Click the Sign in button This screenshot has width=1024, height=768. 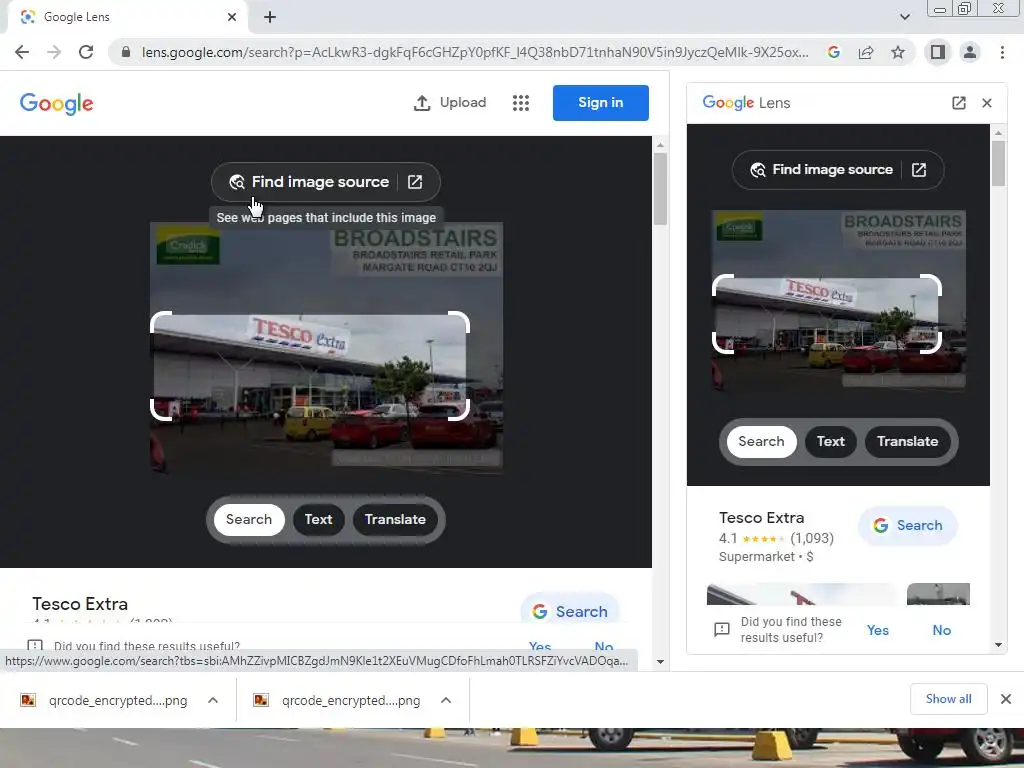(x=600, y=103)
